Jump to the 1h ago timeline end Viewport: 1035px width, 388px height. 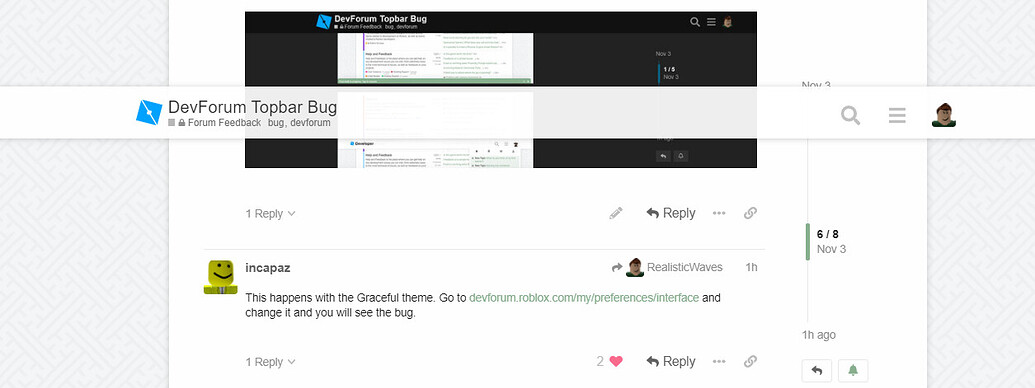pyautogui.click(x=818, y=335)
